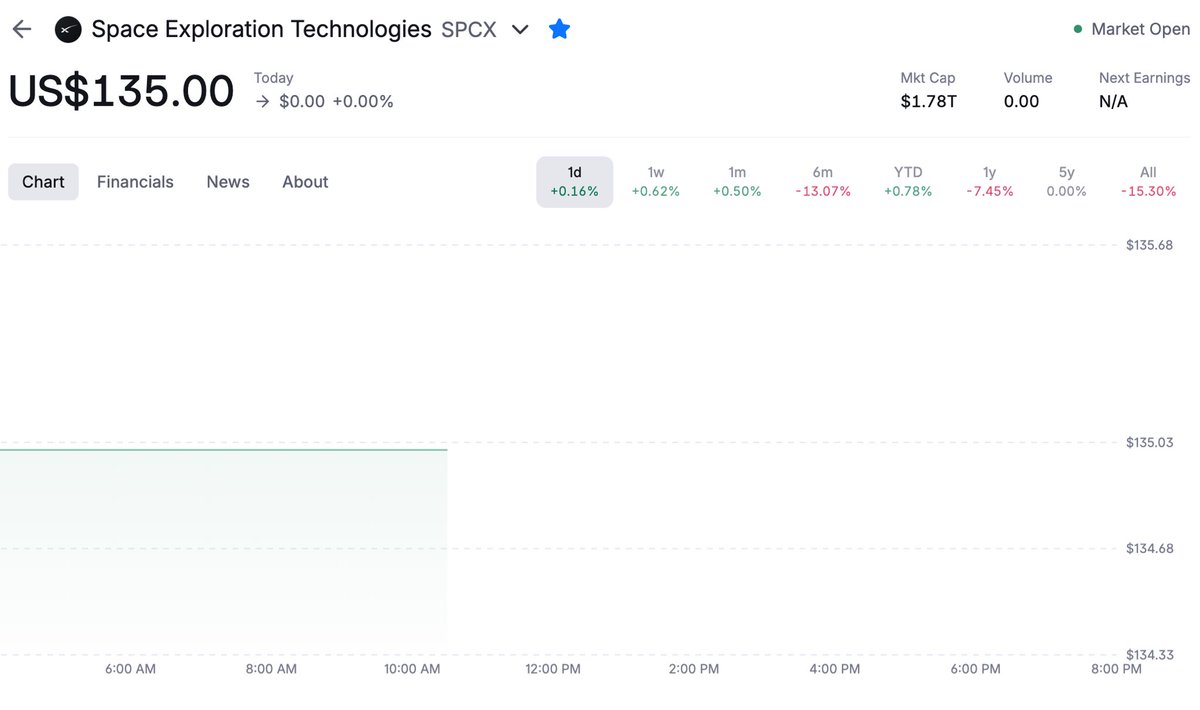Select the Chart tab
Image resolution: width=1200 pixels, height=710 pixels.
tap(43, 182)
